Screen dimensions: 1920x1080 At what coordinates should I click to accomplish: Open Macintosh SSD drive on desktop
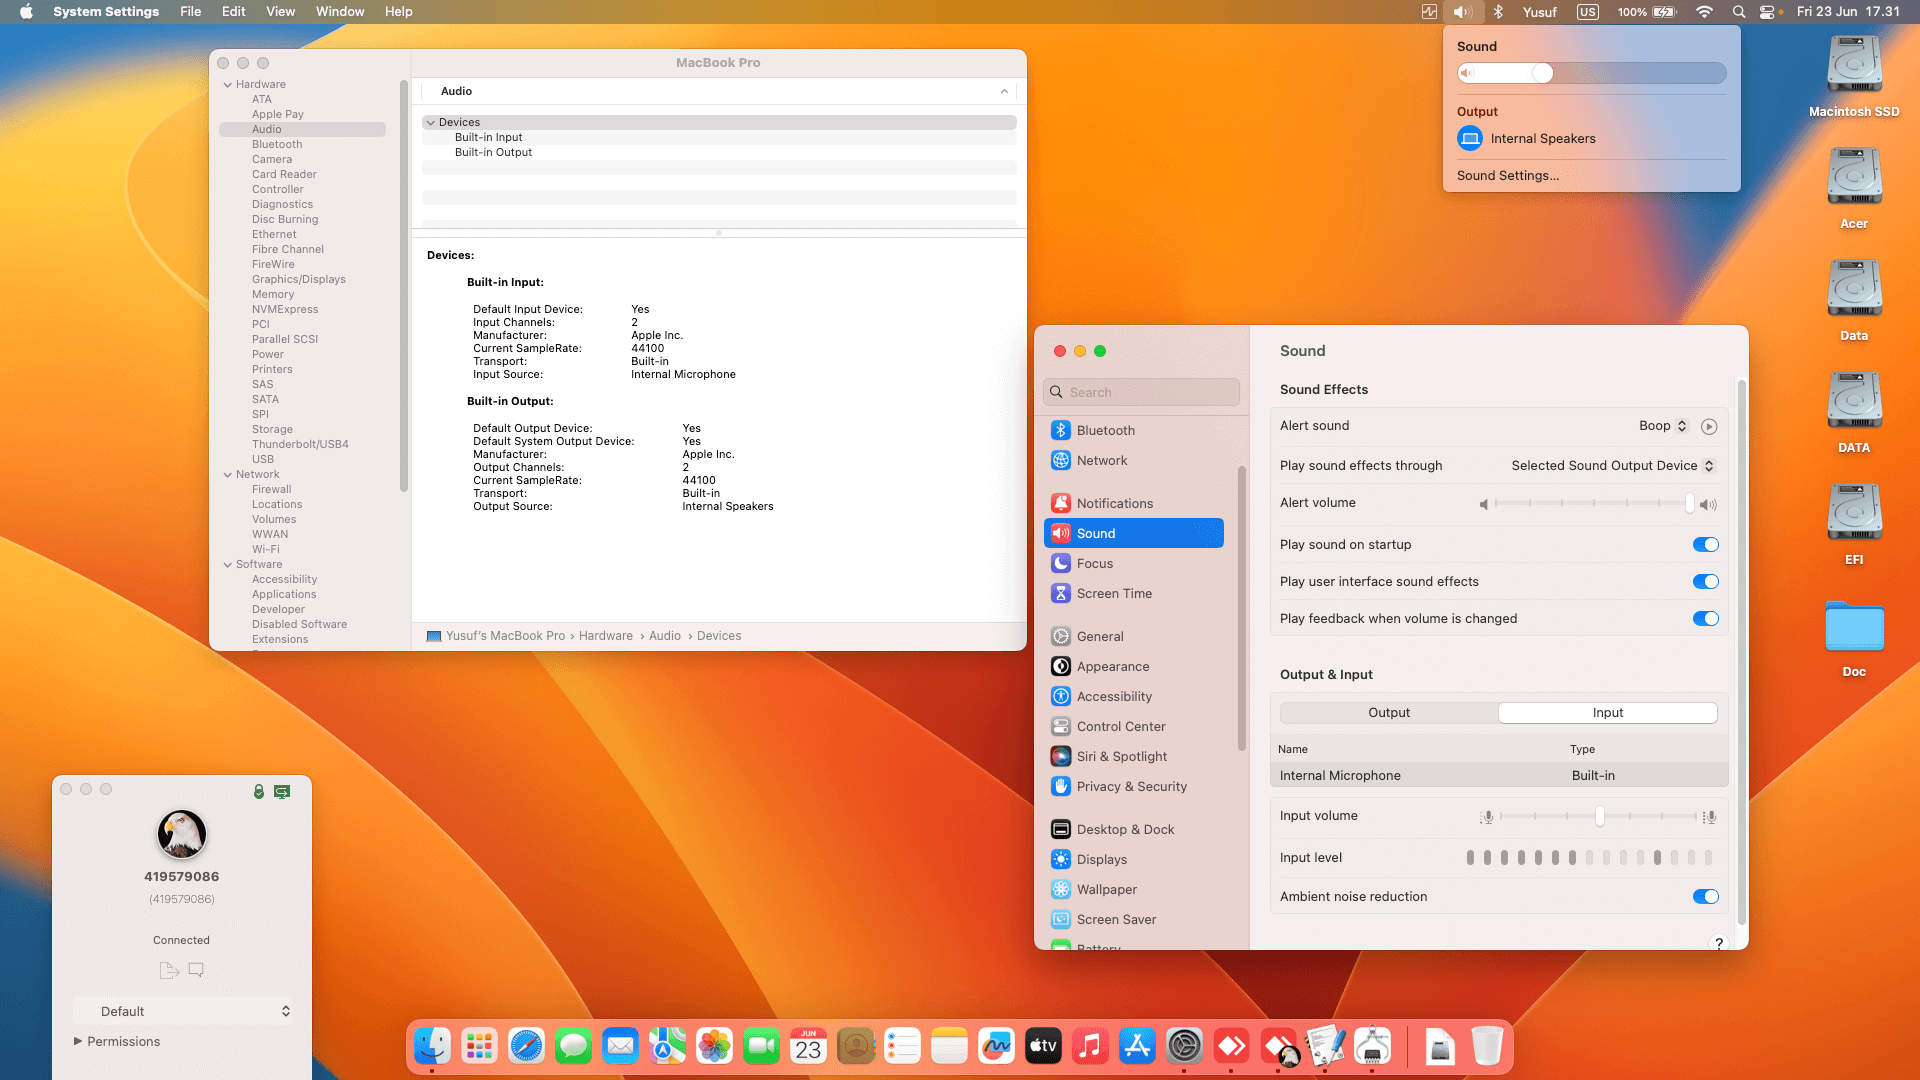[x=1854, y=78]
